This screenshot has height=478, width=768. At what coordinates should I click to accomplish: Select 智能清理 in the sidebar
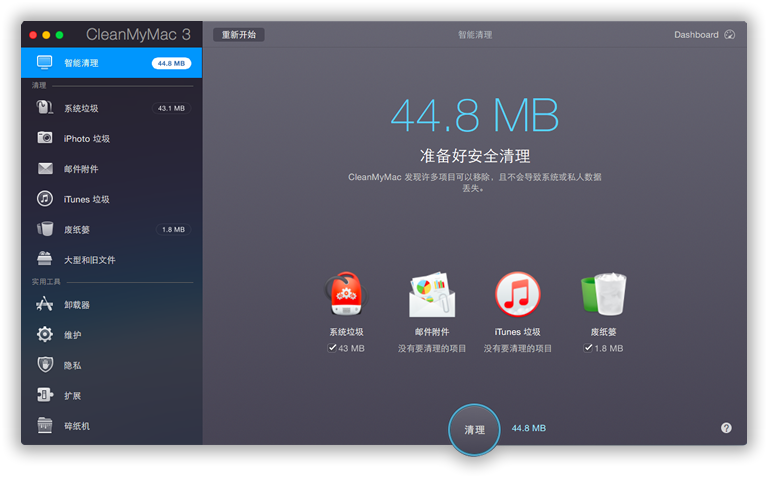coord(112,63)
